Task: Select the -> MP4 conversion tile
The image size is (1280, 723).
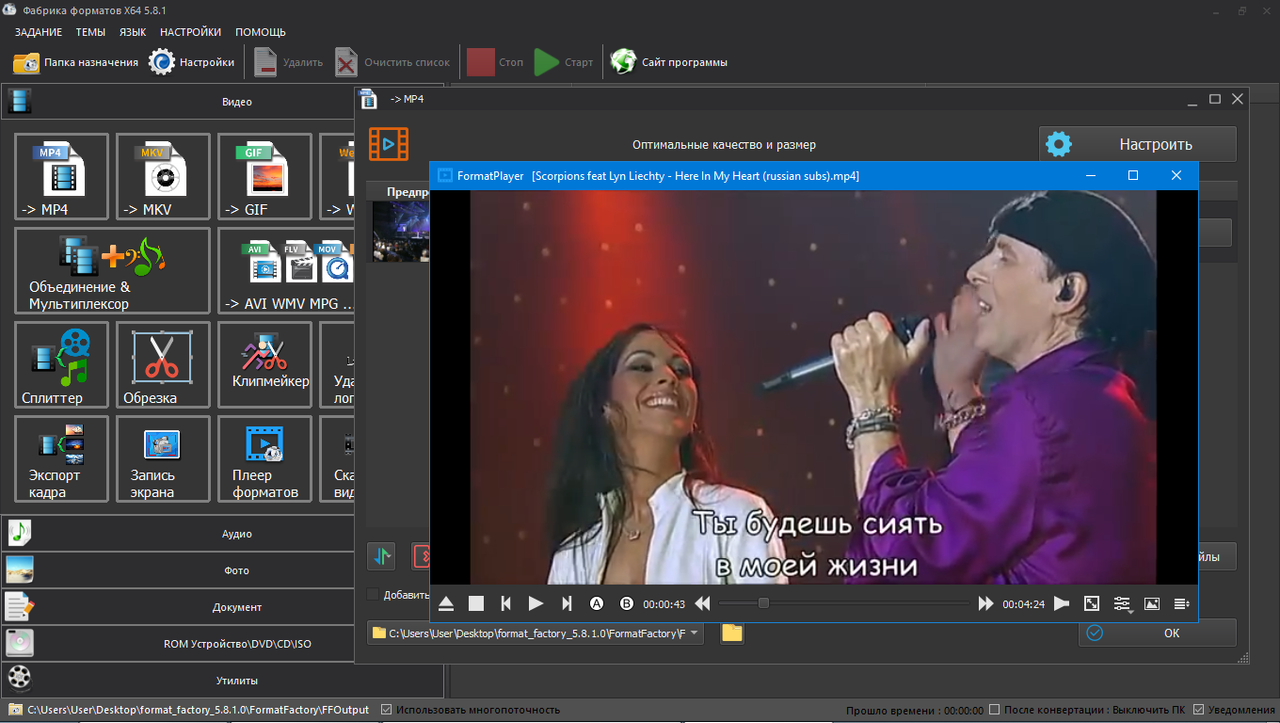Action: coord(61,176)
